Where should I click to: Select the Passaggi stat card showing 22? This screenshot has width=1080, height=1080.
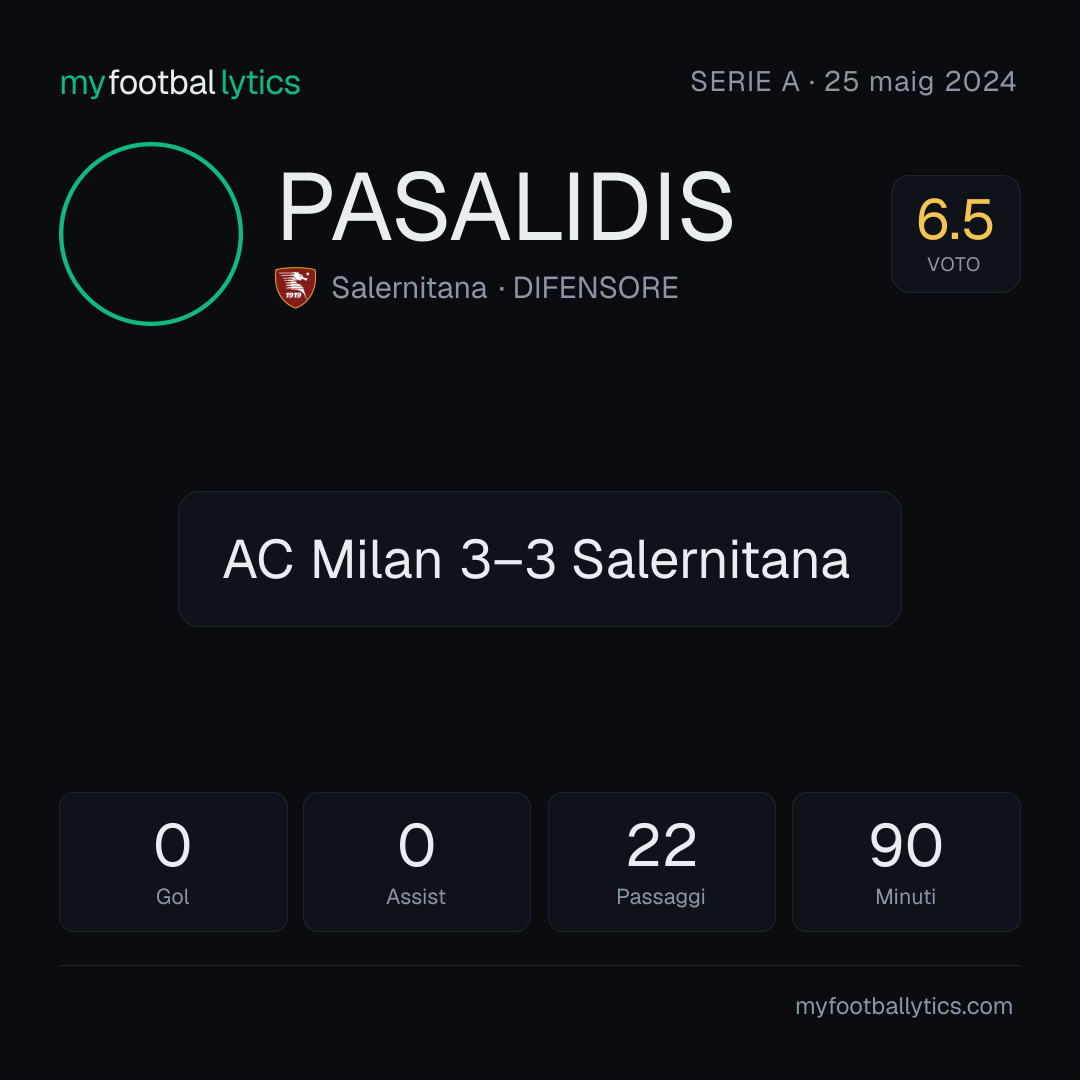pyautogui.click(x=661, y=862)
